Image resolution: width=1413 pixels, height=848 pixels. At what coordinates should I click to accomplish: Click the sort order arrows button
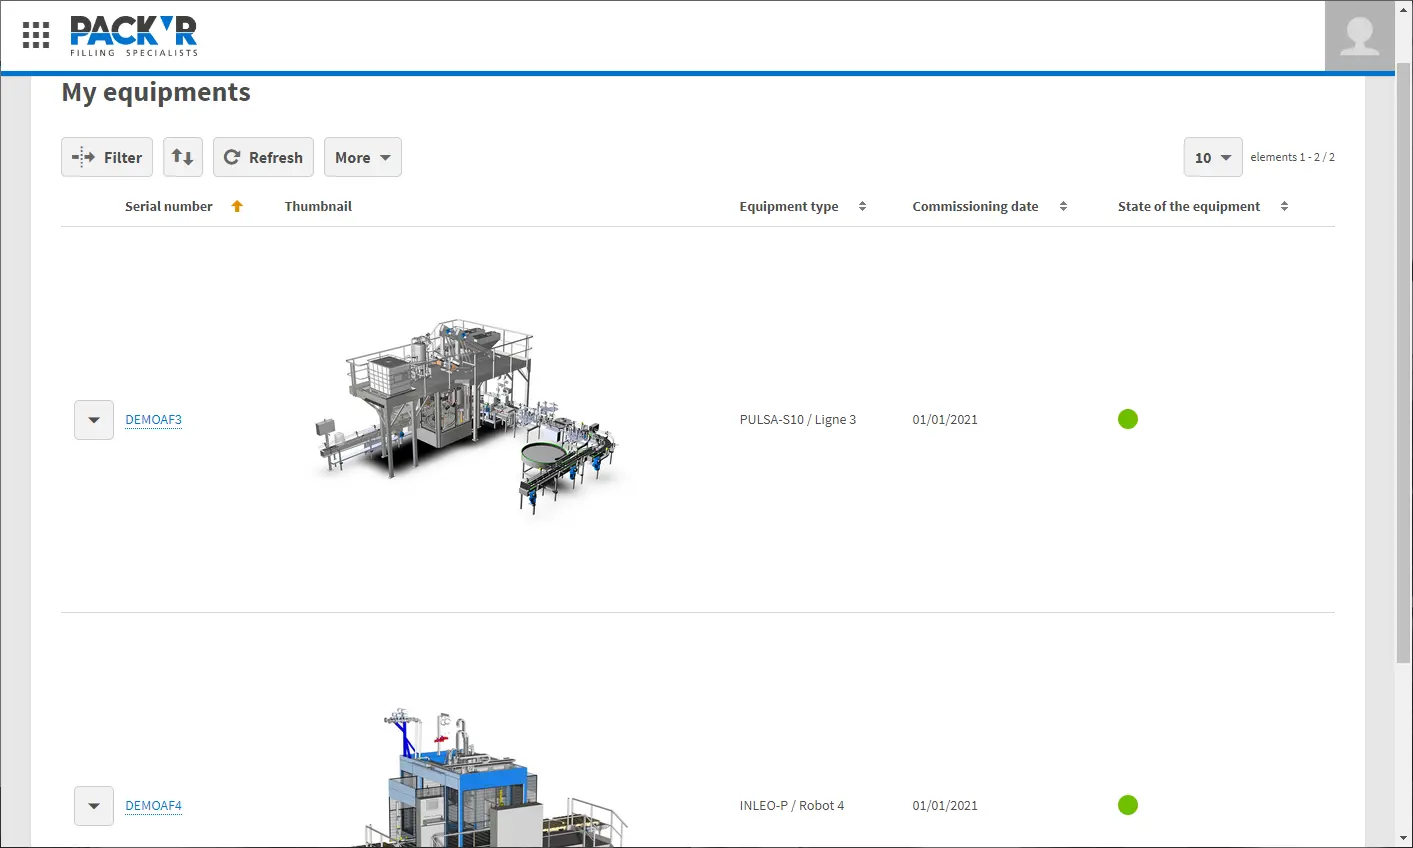point(183,157)
